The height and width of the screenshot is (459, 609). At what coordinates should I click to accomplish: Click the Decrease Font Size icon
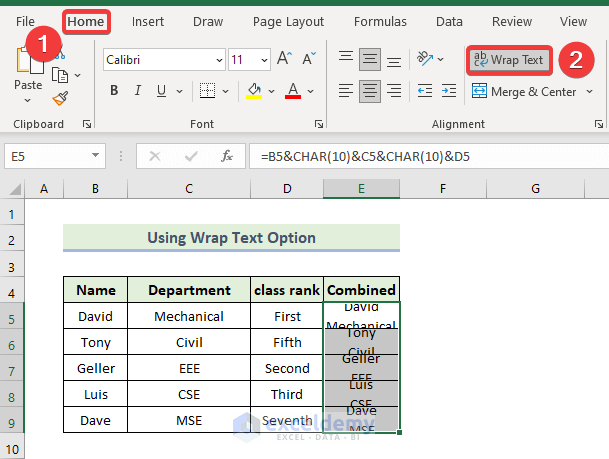306,60
